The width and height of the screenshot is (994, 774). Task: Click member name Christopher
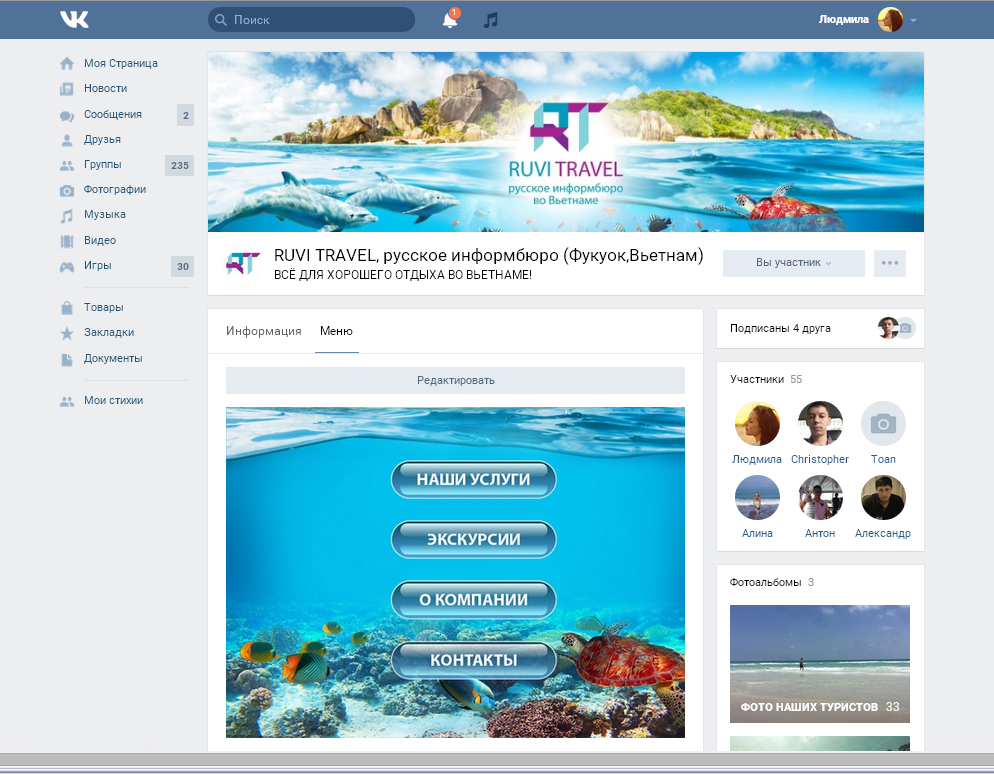(x=820, y=460)
